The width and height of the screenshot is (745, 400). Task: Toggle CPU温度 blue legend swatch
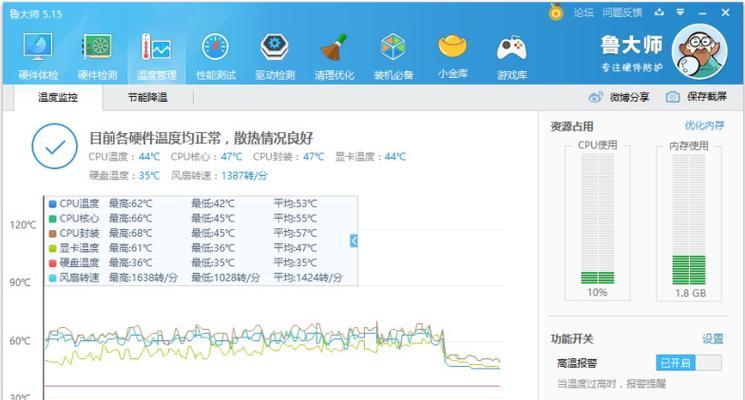[x=53, y=204]
